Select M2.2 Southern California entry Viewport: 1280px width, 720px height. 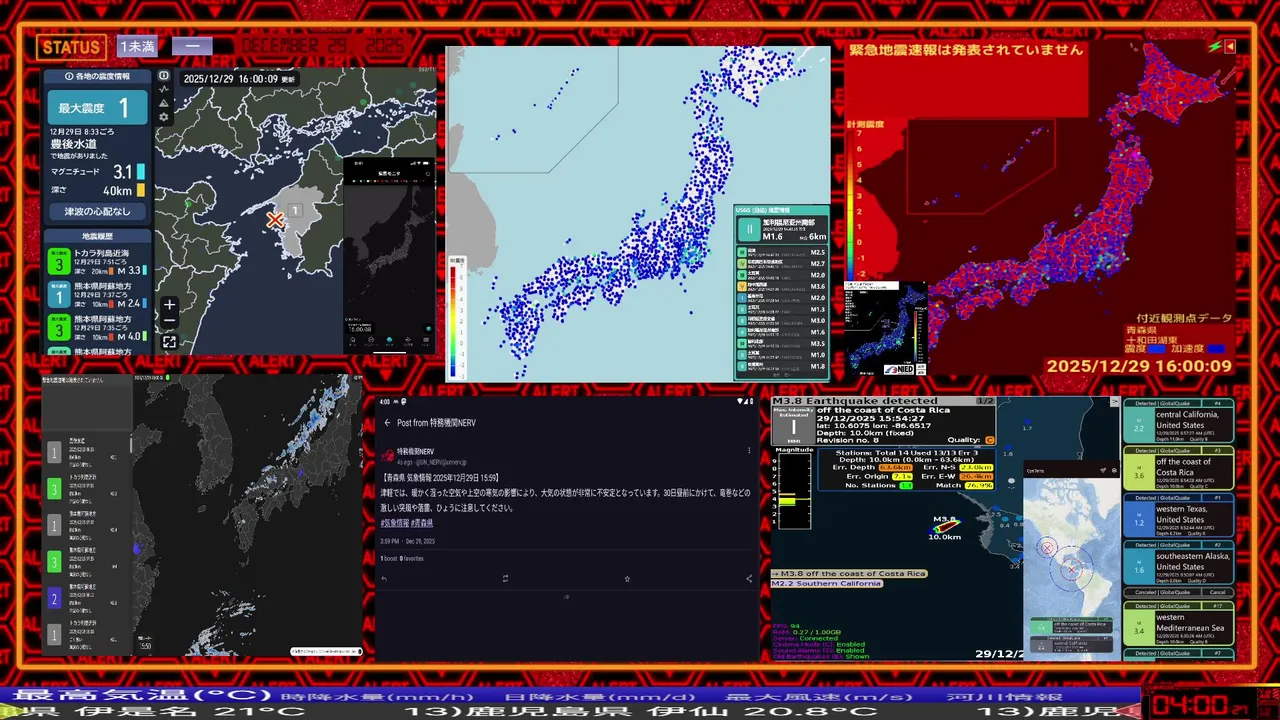pos(828,584)
